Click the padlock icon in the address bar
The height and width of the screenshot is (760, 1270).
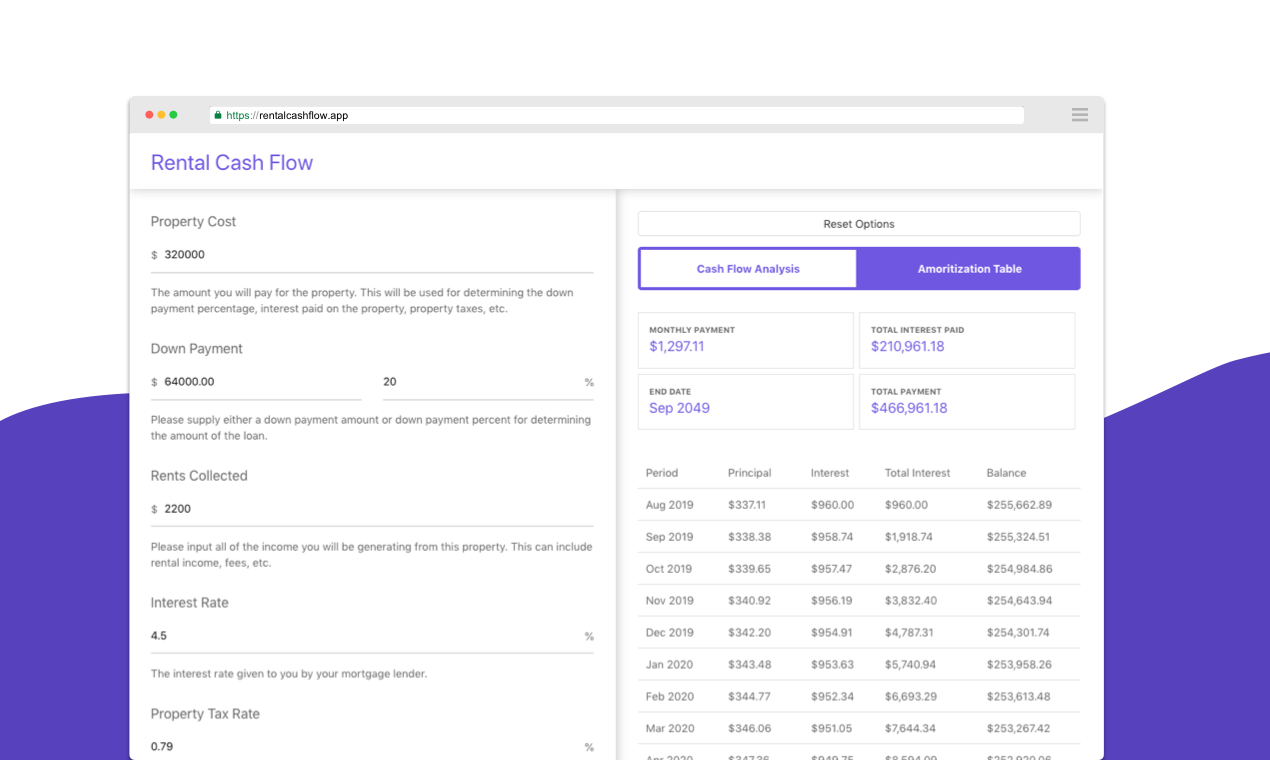(217, 114)
